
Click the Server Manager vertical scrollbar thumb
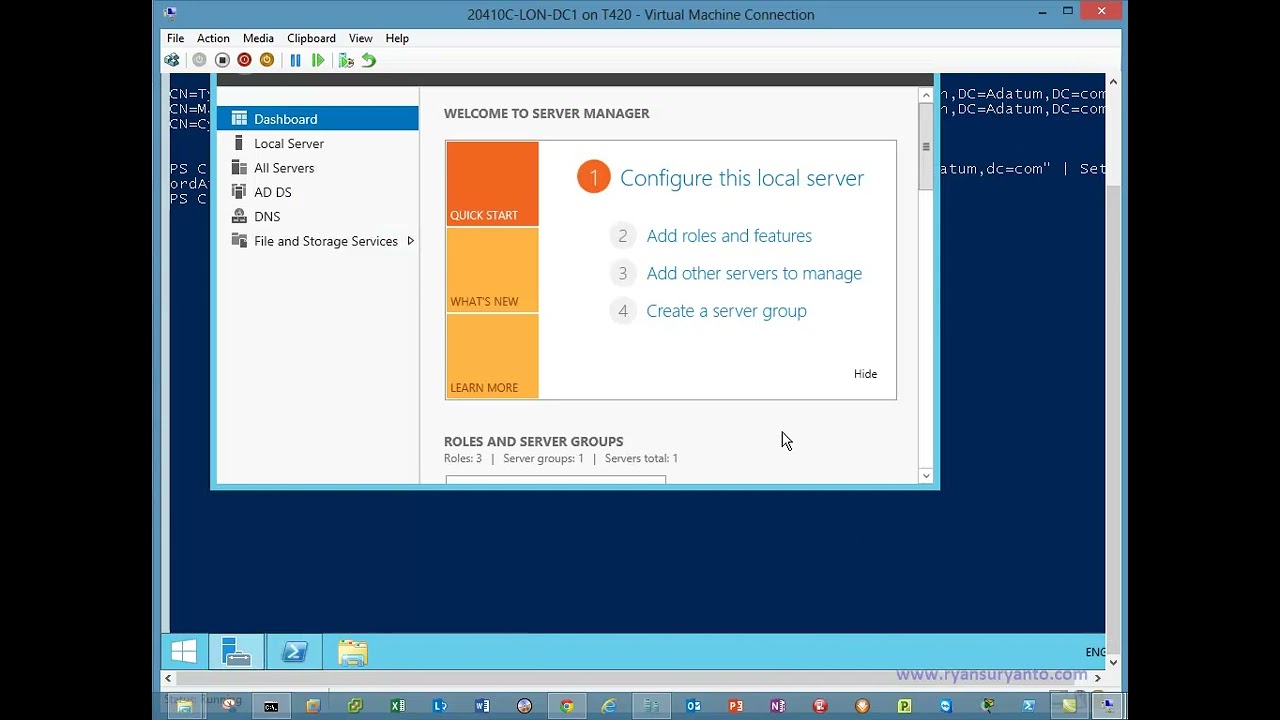pos(926,146)
